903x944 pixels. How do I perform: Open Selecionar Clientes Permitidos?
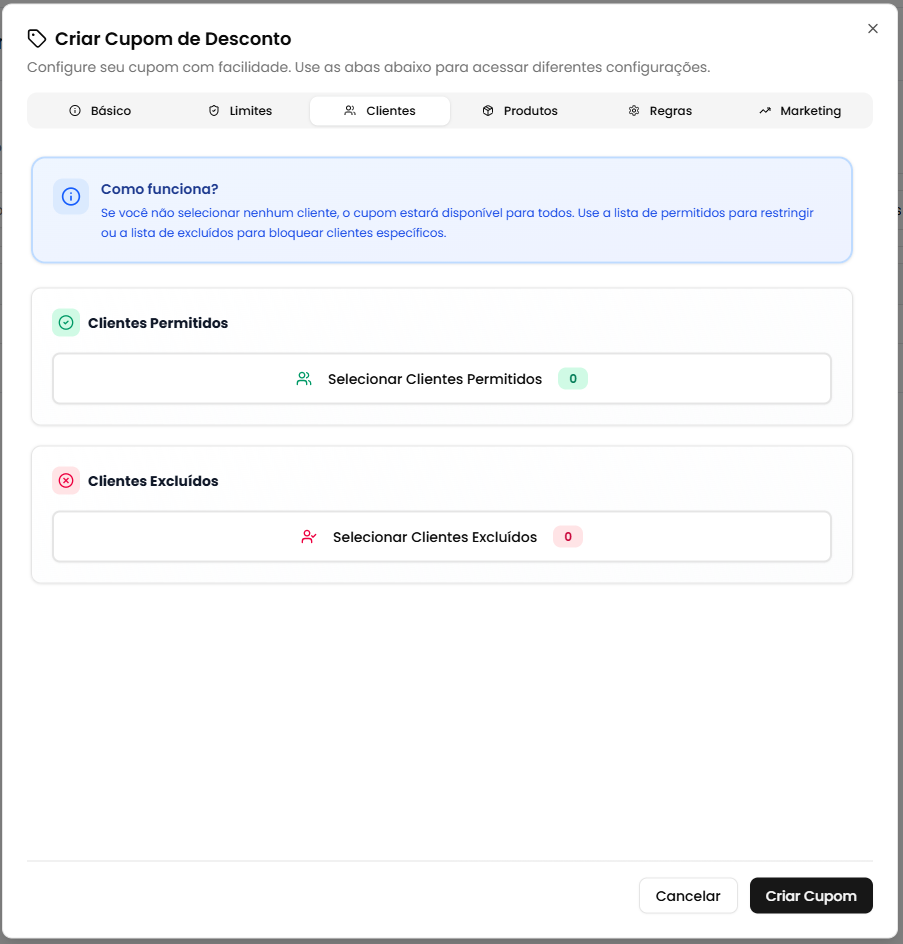click(442, 379)
